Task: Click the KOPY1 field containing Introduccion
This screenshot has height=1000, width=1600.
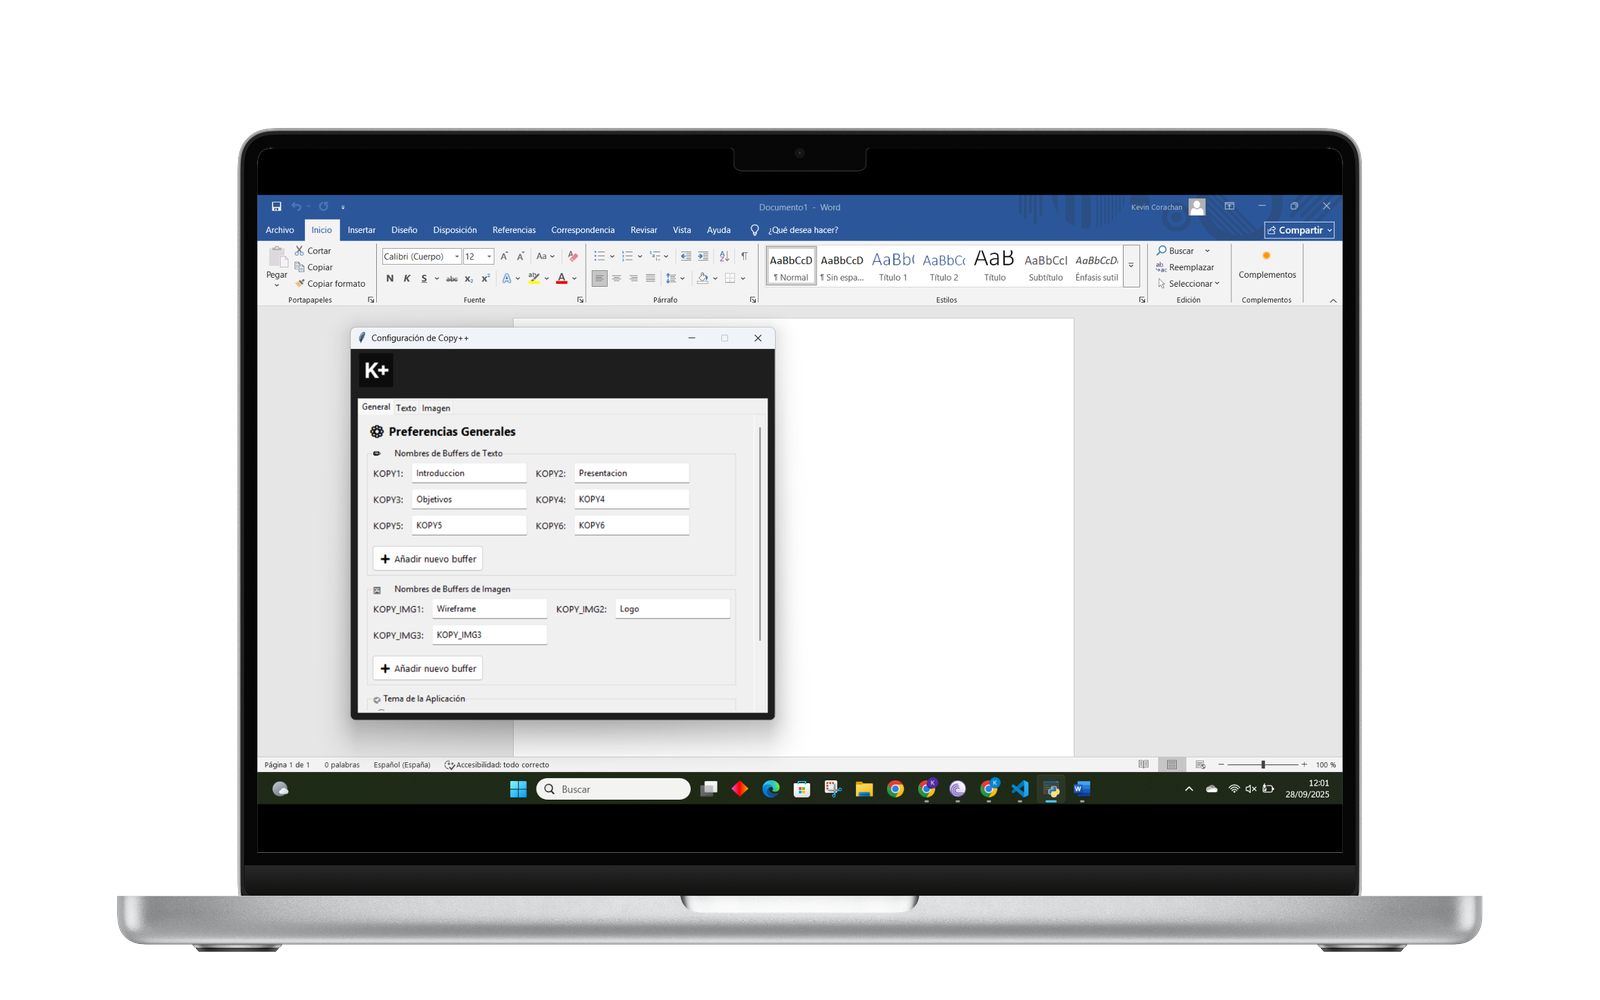Action: click(x=468, y=473)
